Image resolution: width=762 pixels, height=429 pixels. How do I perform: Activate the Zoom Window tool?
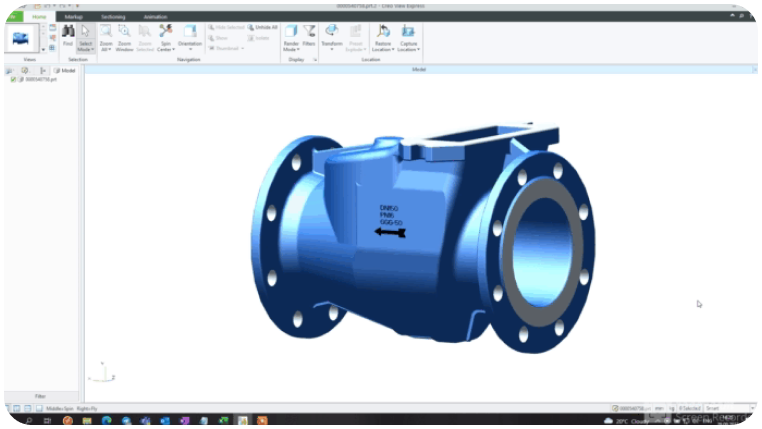[x=124, y=38]
